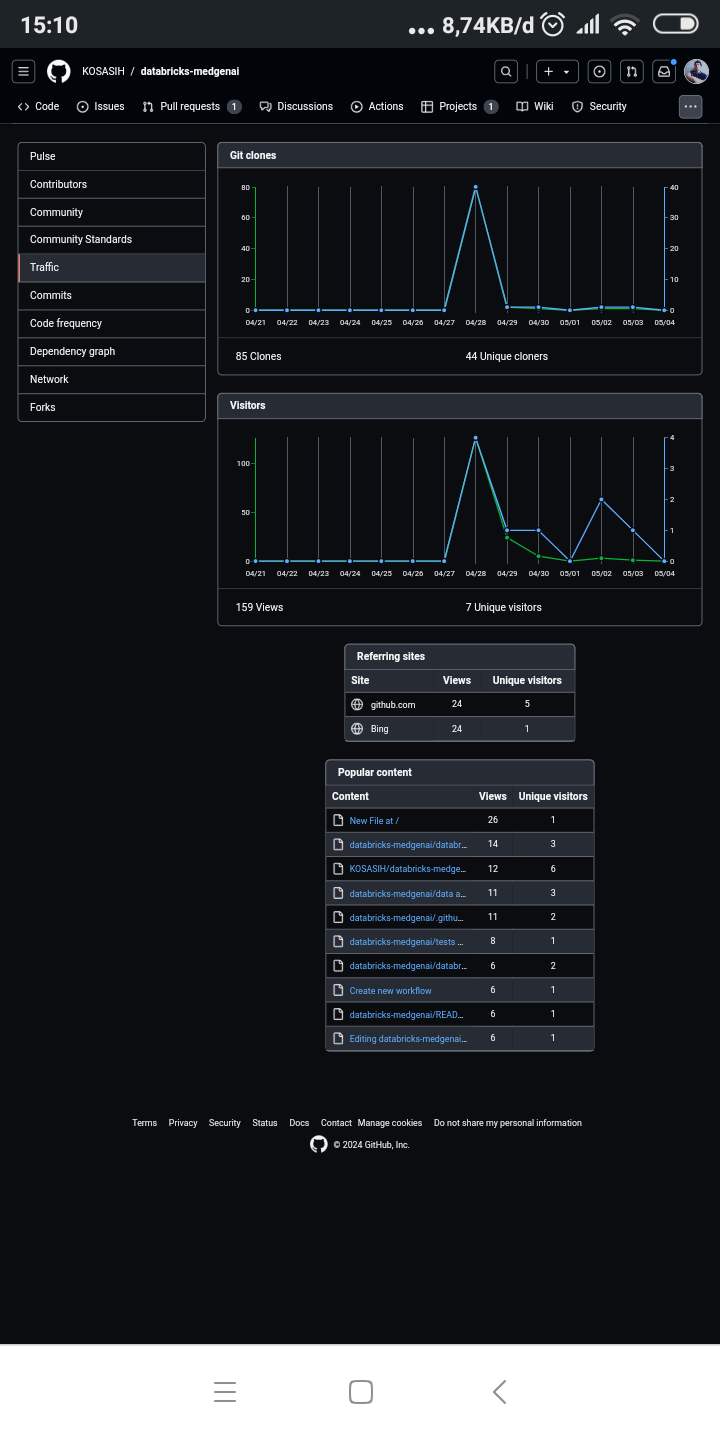Screen dimensions: 720x1440
Task: Click the globe icon beside Bing
Action: tap(357, 729)
